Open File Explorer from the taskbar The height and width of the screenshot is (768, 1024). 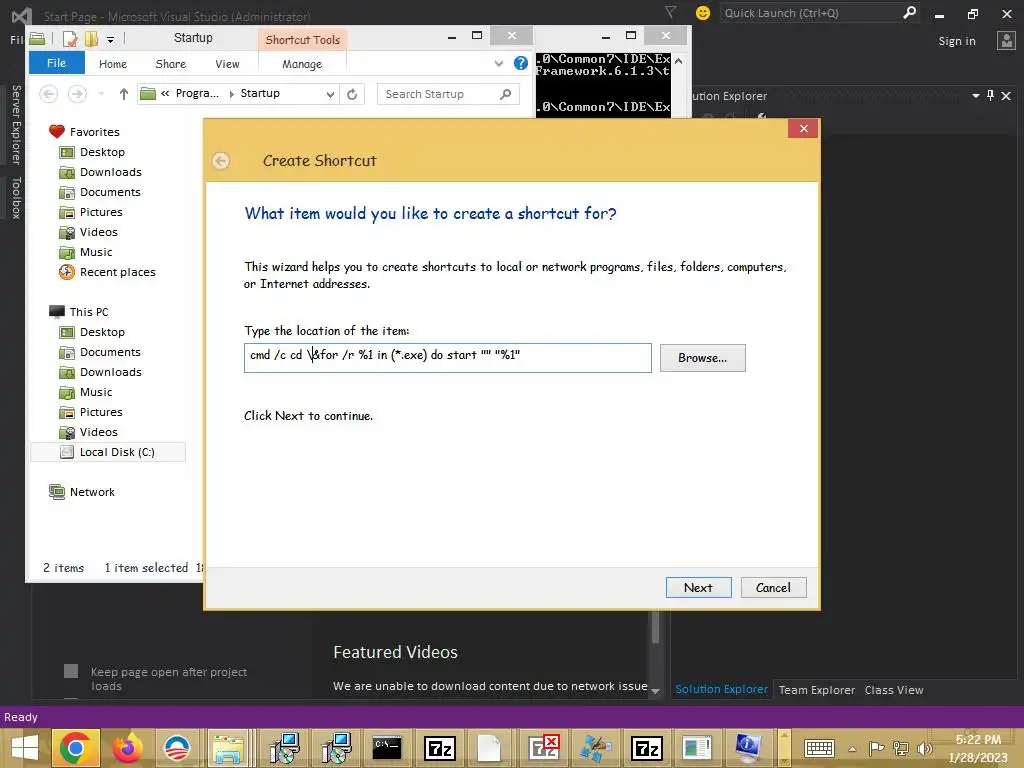click(227, 748)
